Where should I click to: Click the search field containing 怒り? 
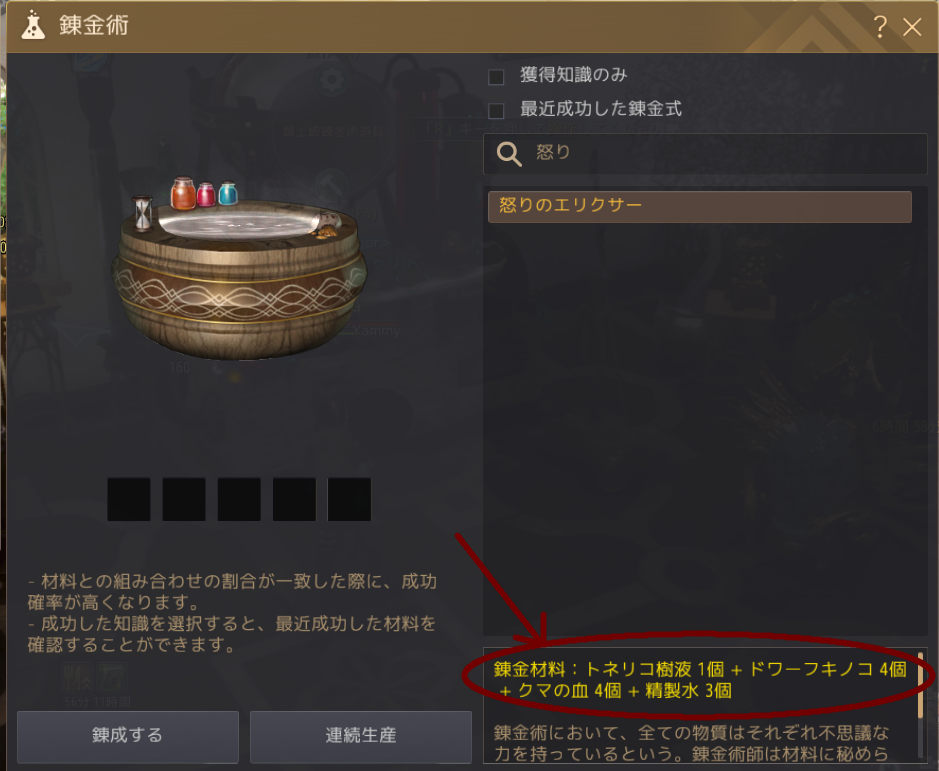[x=705, y=154]
